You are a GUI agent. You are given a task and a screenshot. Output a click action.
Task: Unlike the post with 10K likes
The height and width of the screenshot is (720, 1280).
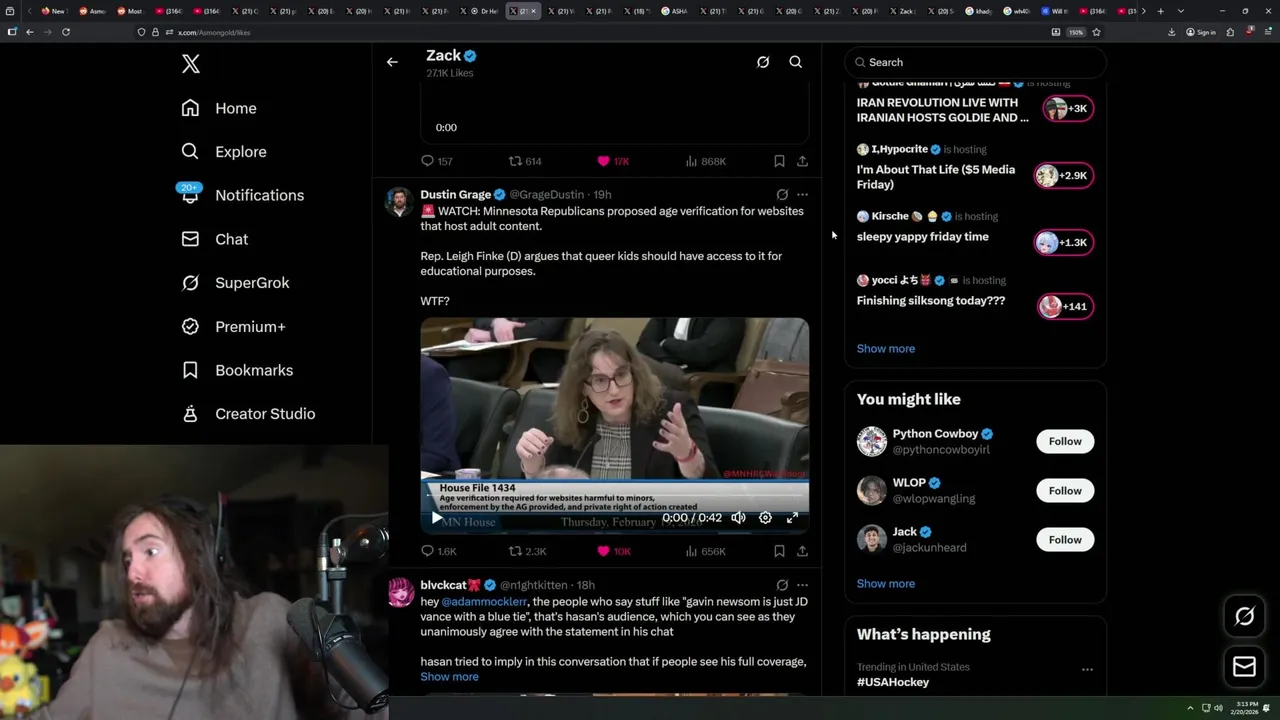point(614,551)
